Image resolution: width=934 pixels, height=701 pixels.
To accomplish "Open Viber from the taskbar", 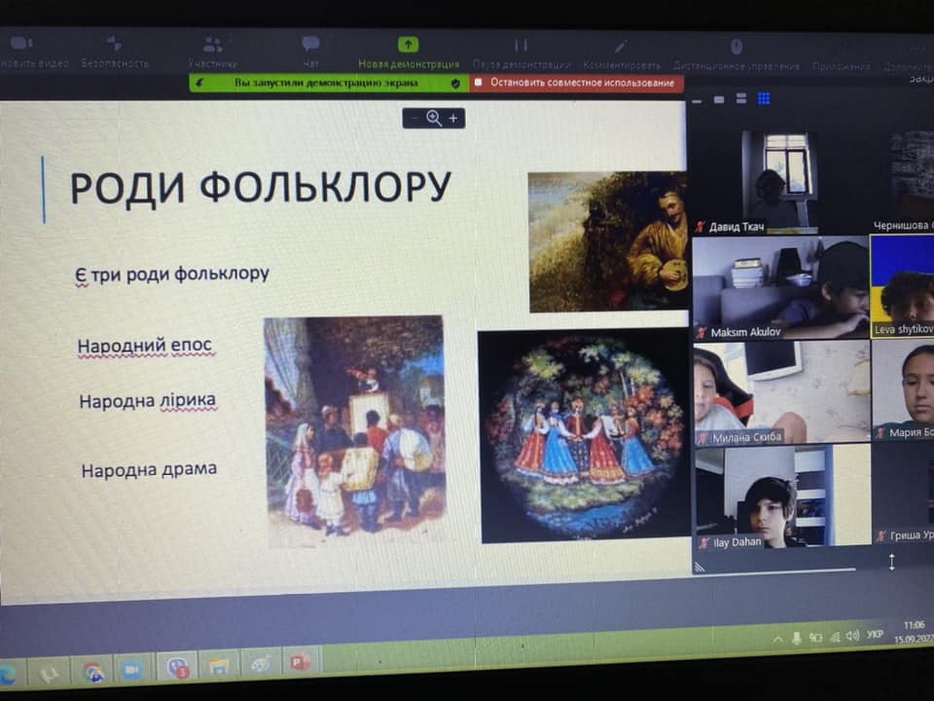I will coord(178,668).
